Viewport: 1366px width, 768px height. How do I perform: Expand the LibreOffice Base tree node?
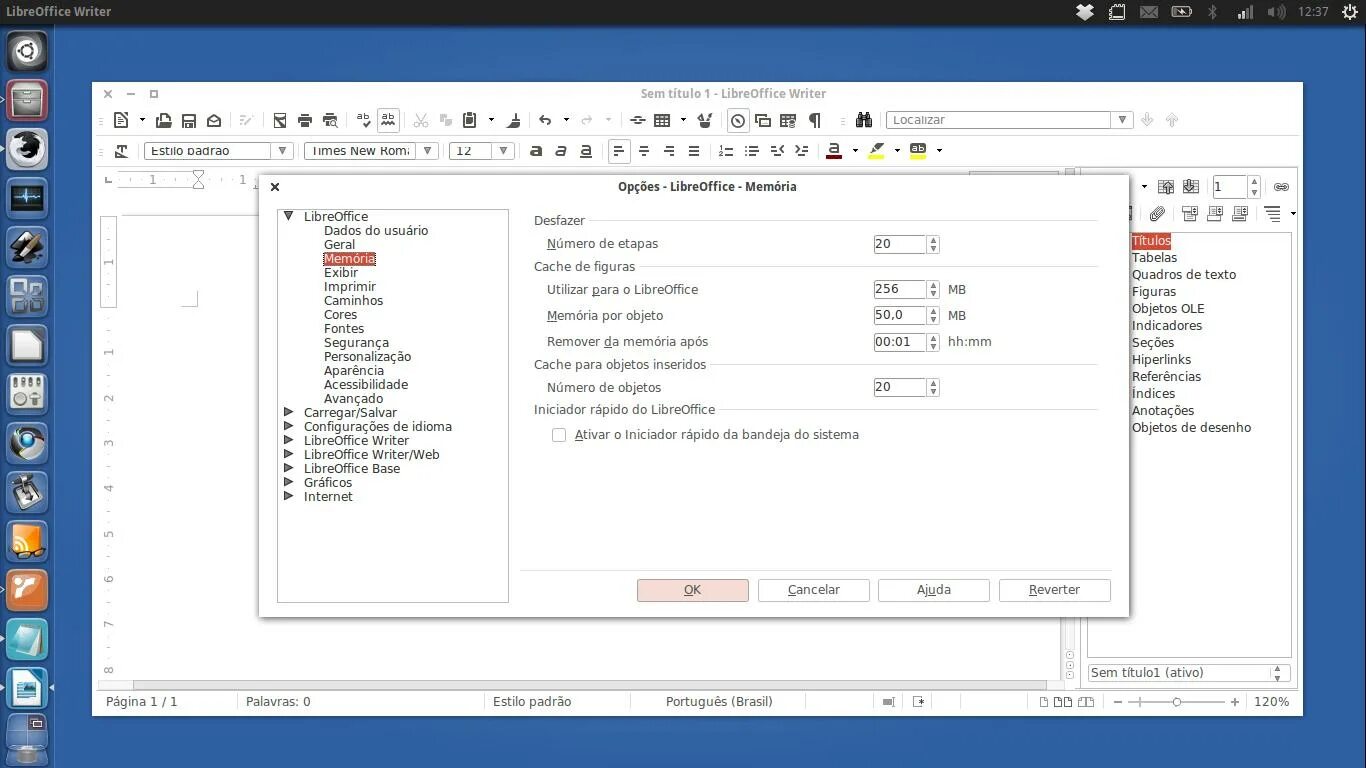[289, 468]
